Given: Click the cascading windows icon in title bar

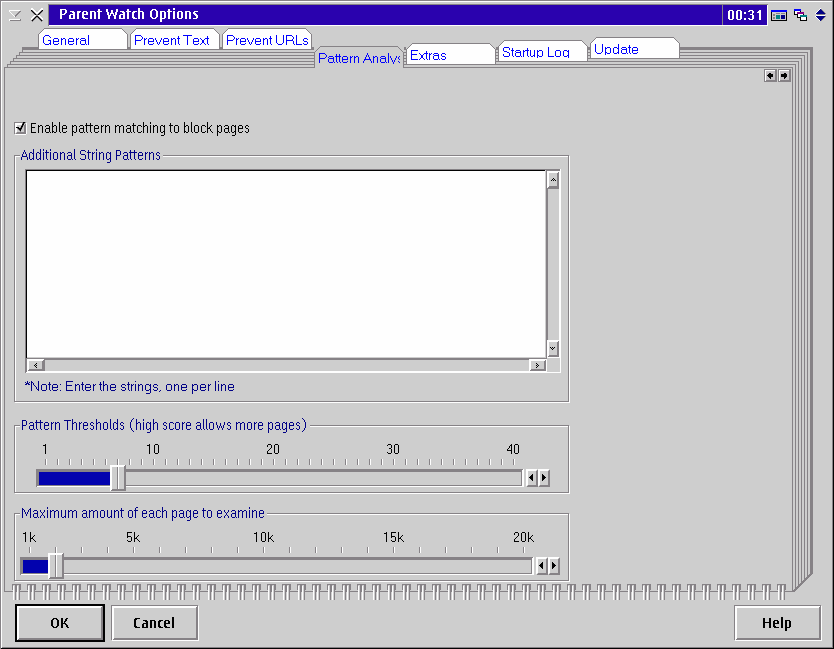Looking at the screenshot, I should tap(800, 15).
